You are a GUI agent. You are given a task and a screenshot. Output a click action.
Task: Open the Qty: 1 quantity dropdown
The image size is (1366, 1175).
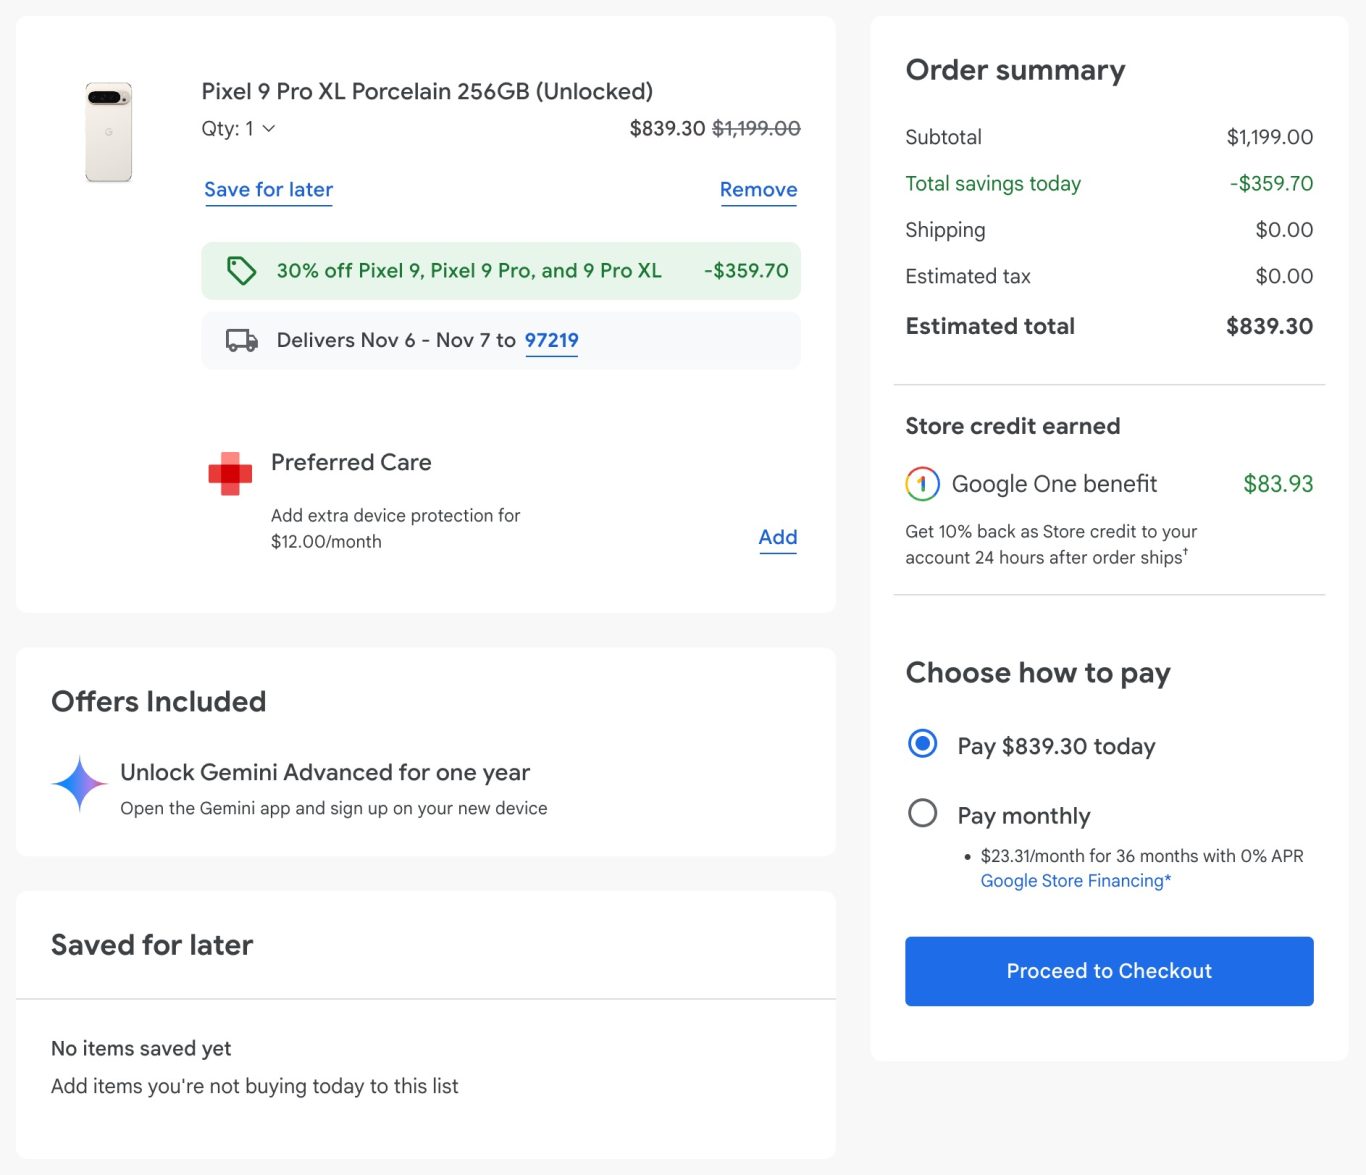point(239,129)
